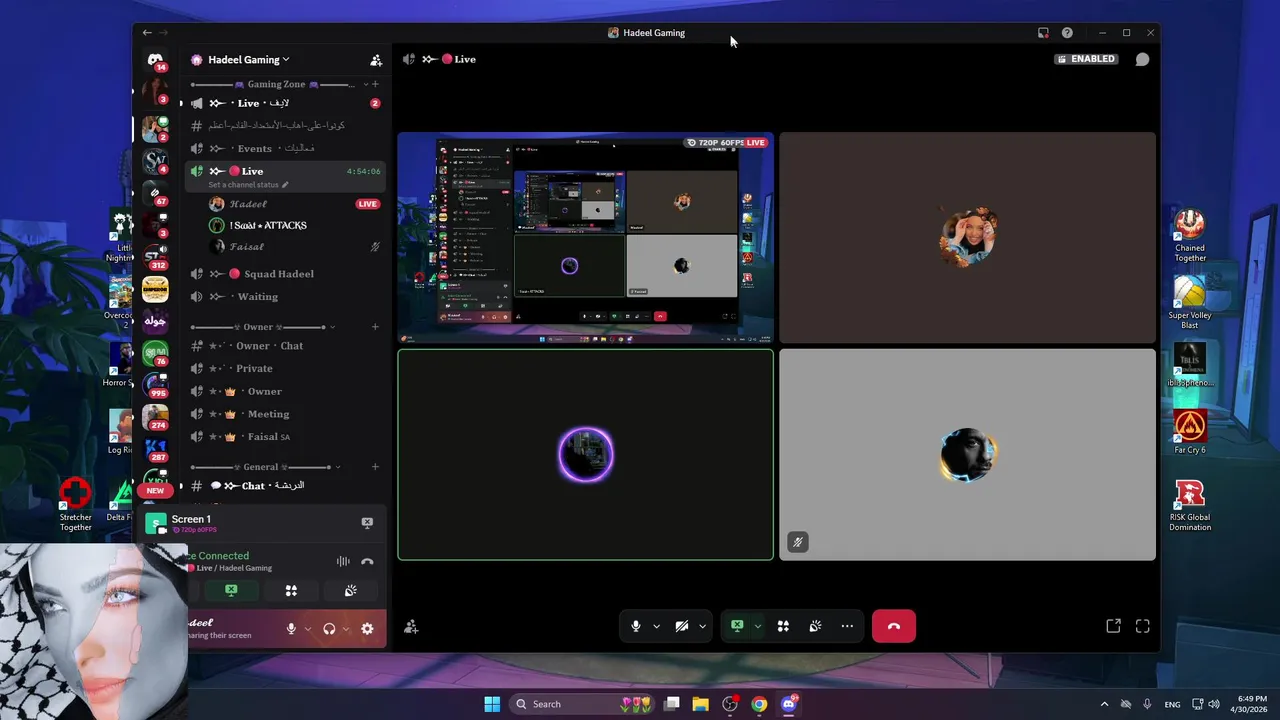Screen dimensions: 1280x720
Task: Launch Far Cry 6 desktop shortcut
Action: [1190, 431]
